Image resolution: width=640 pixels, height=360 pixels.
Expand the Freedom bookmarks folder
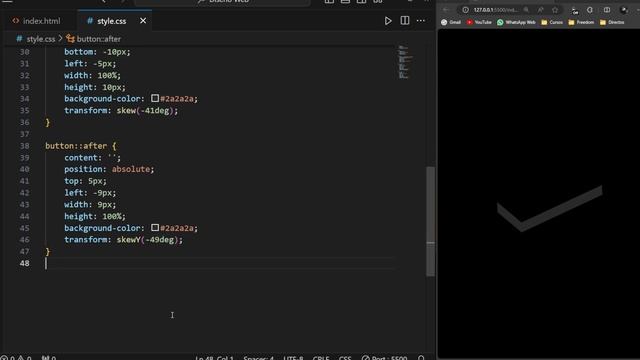point(581,22)
